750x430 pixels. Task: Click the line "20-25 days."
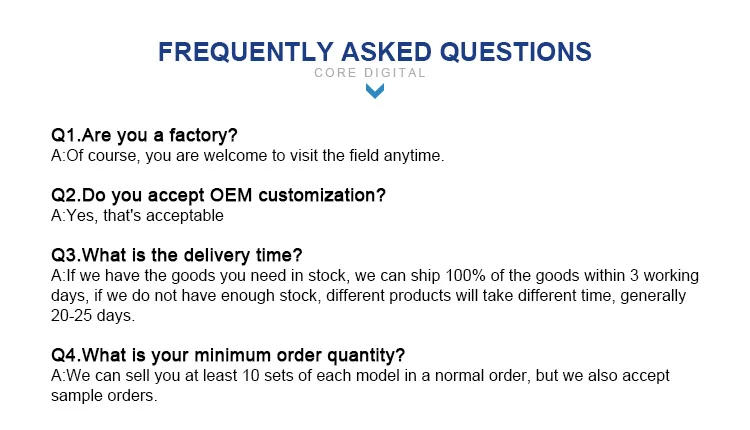(x=92, y=315)
